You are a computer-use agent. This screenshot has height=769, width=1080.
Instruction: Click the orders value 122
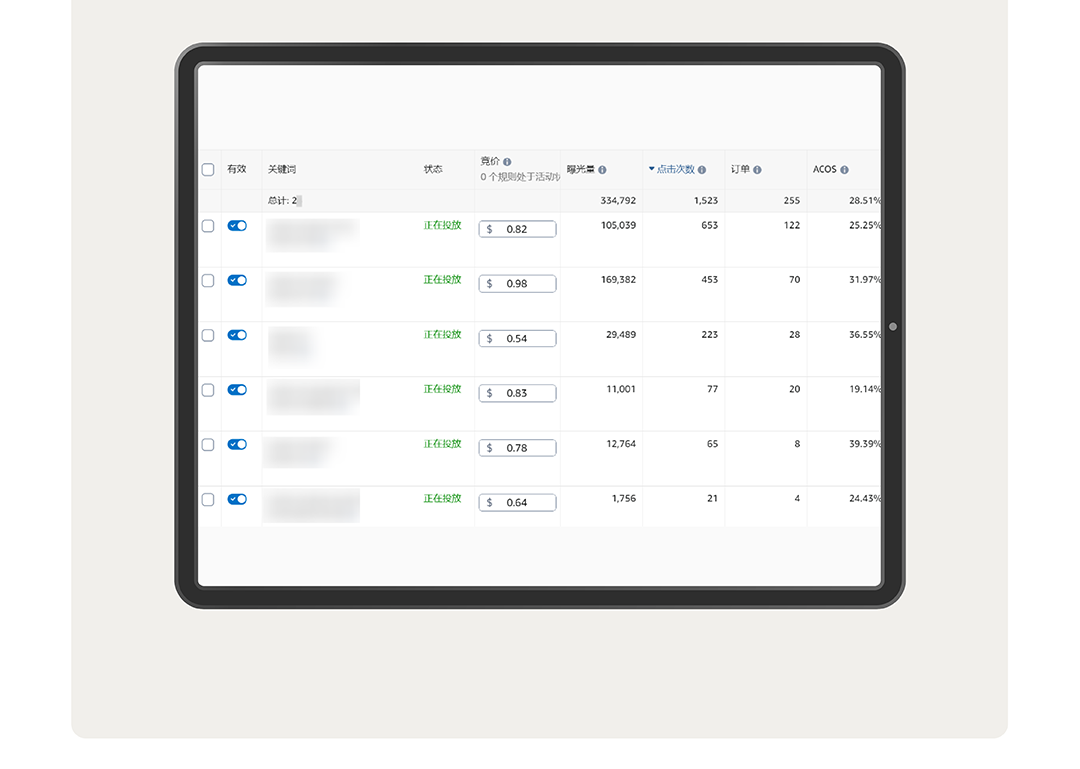[792, 225]
